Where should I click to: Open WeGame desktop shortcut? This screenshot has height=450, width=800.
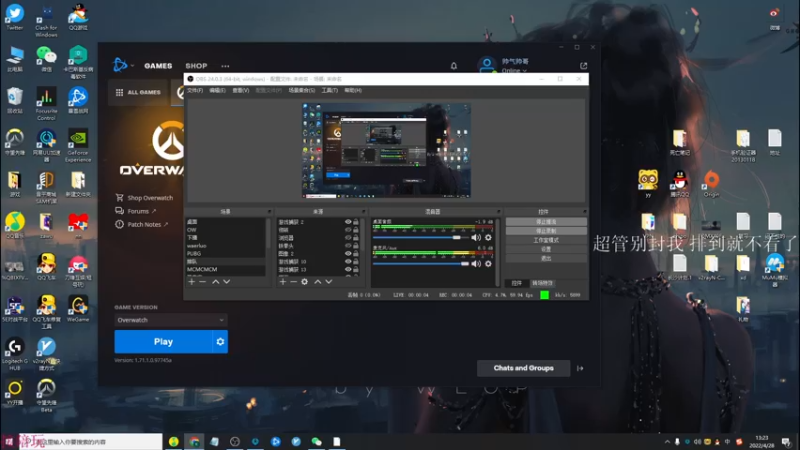coord(78,309)
